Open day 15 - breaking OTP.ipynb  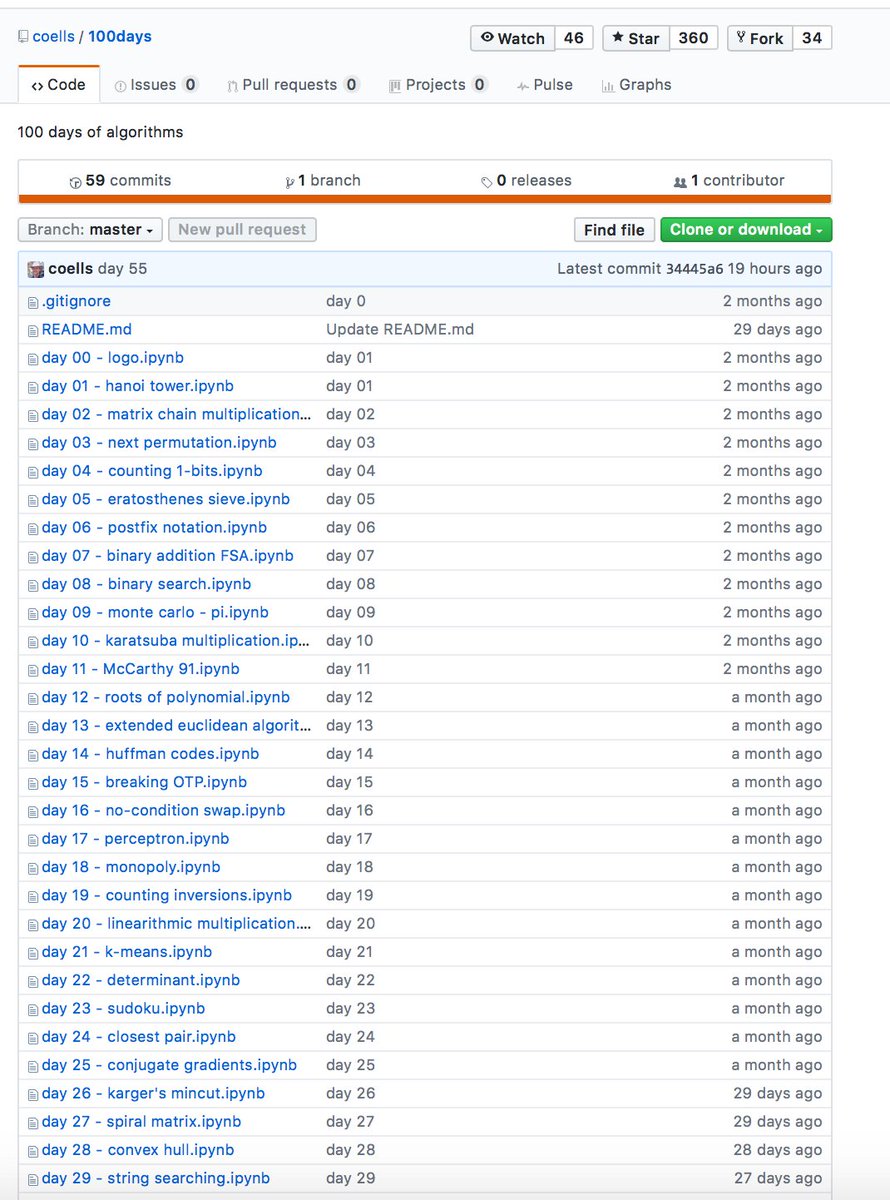tap(144, 782)
